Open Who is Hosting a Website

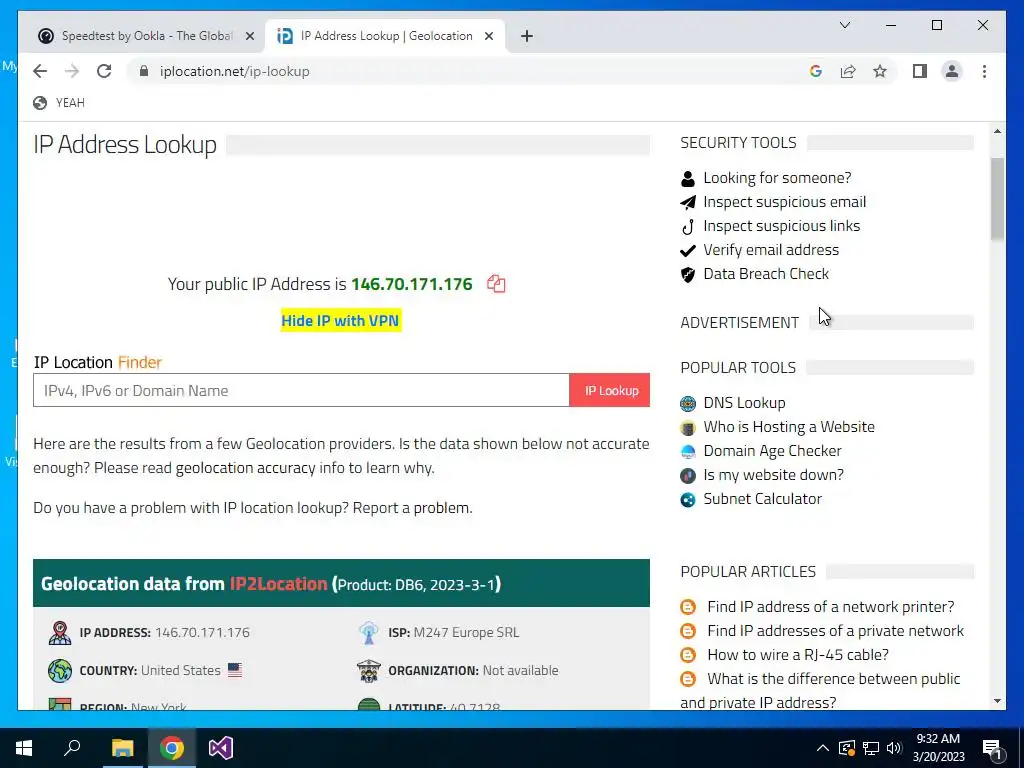(789, 427)
